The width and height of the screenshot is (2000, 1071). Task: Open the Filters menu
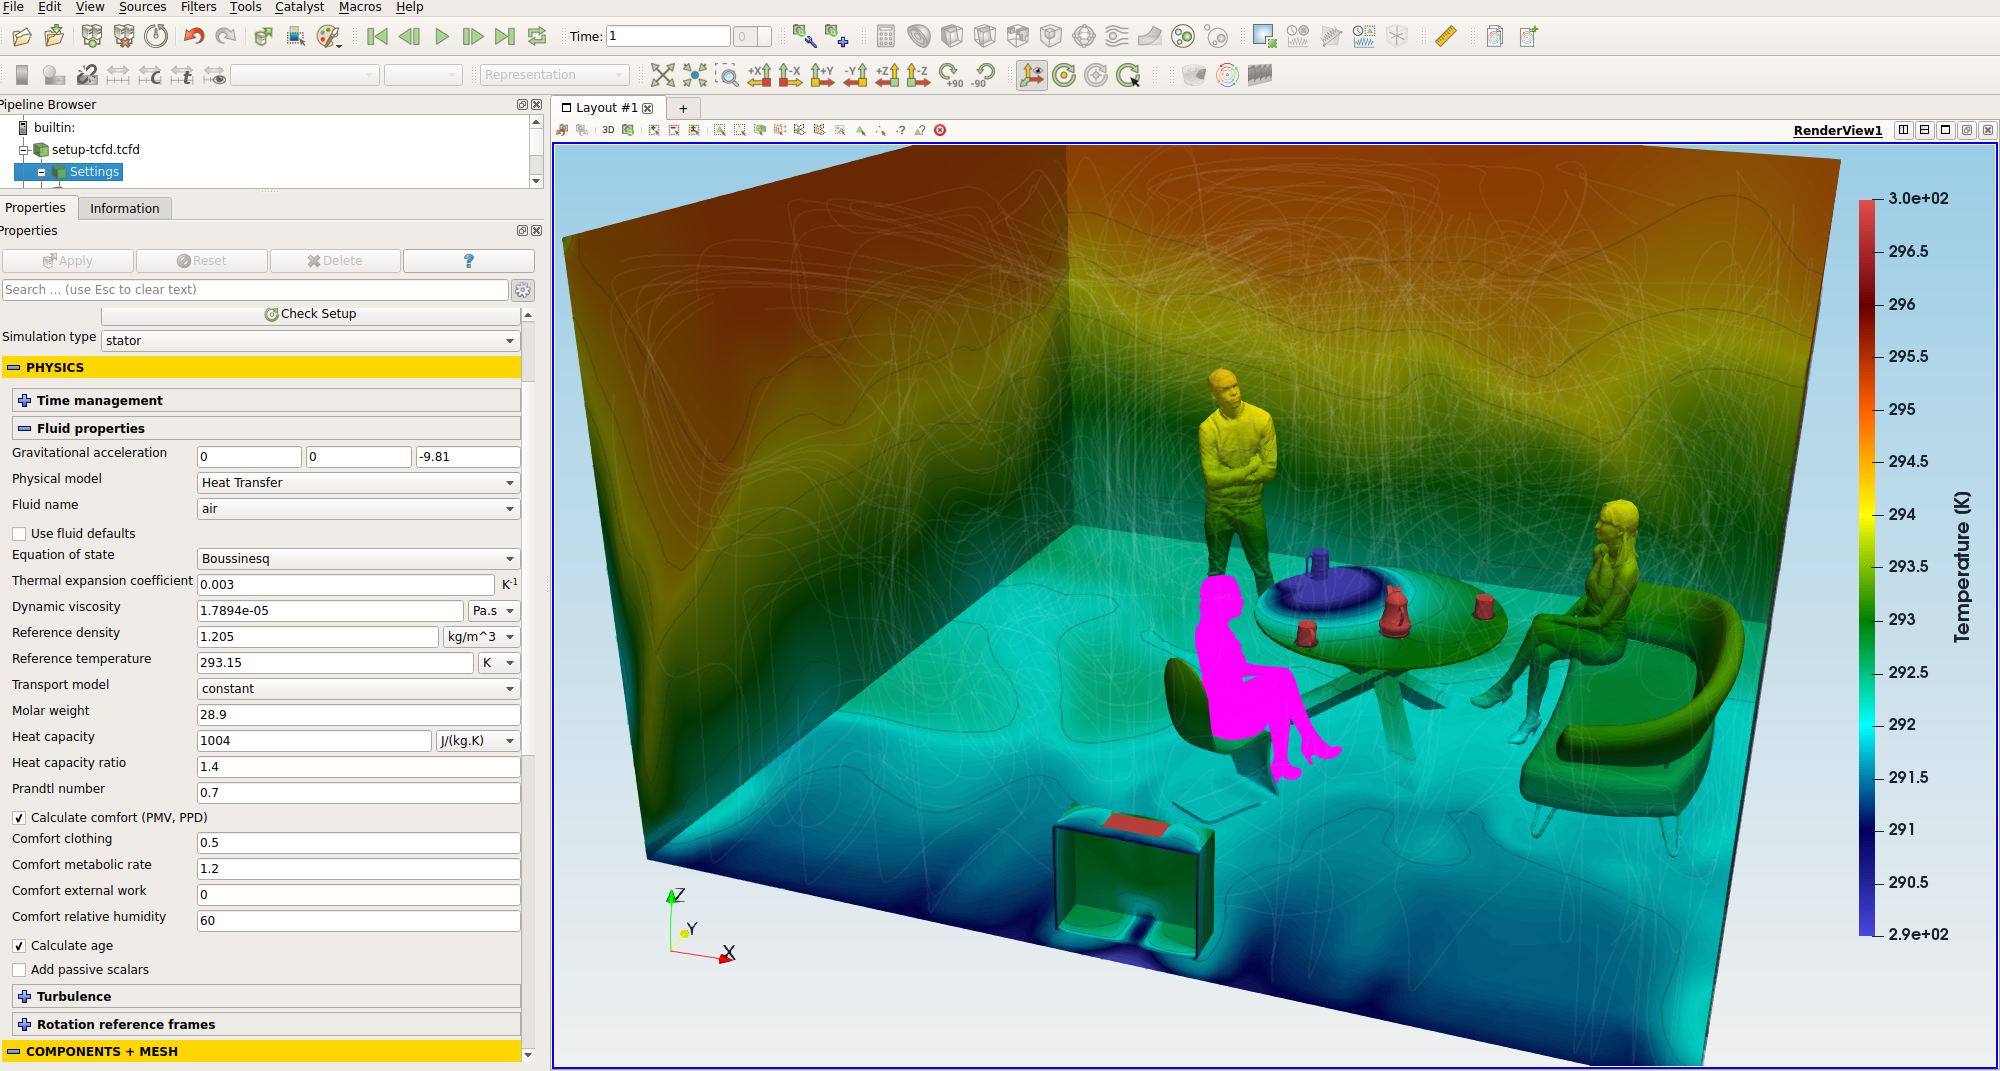coord(198,7)
